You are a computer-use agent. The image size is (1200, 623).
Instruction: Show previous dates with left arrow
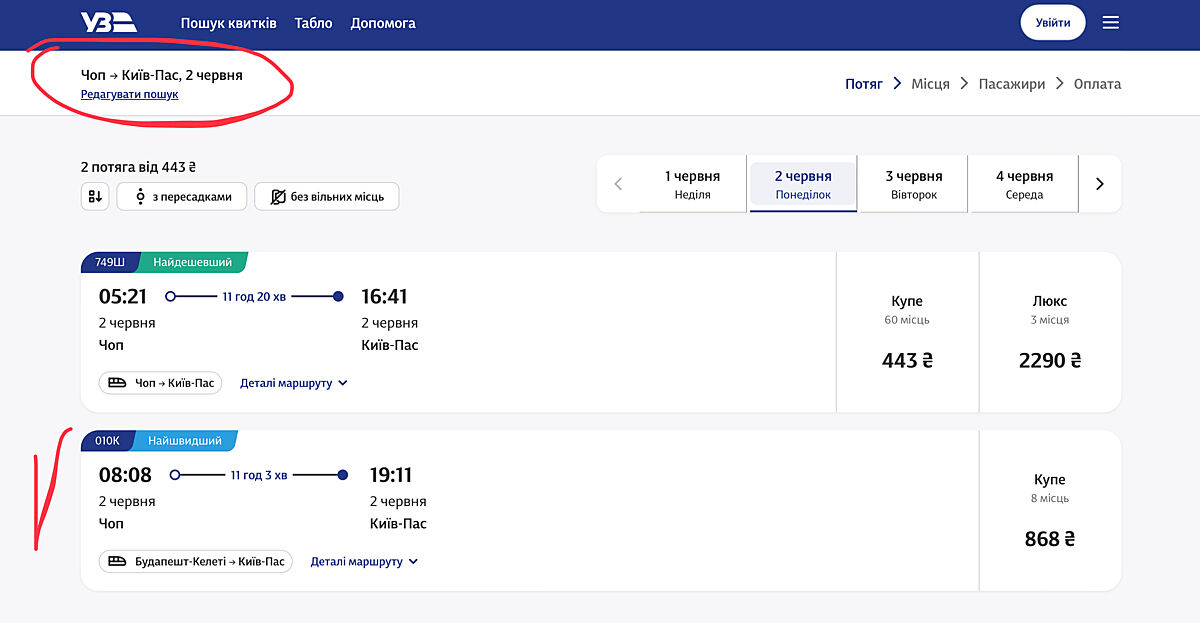coord(618,184)
